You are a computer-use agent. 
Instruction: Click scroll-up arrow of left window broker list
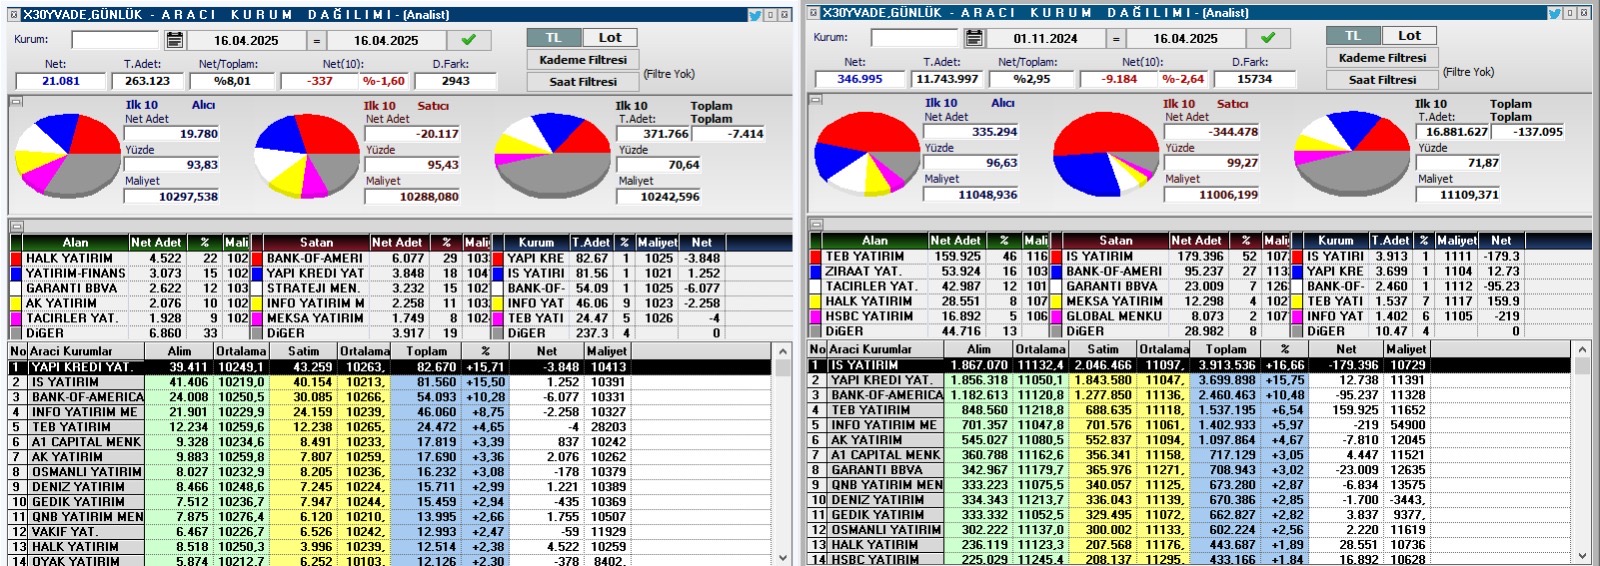coord(782,352)
